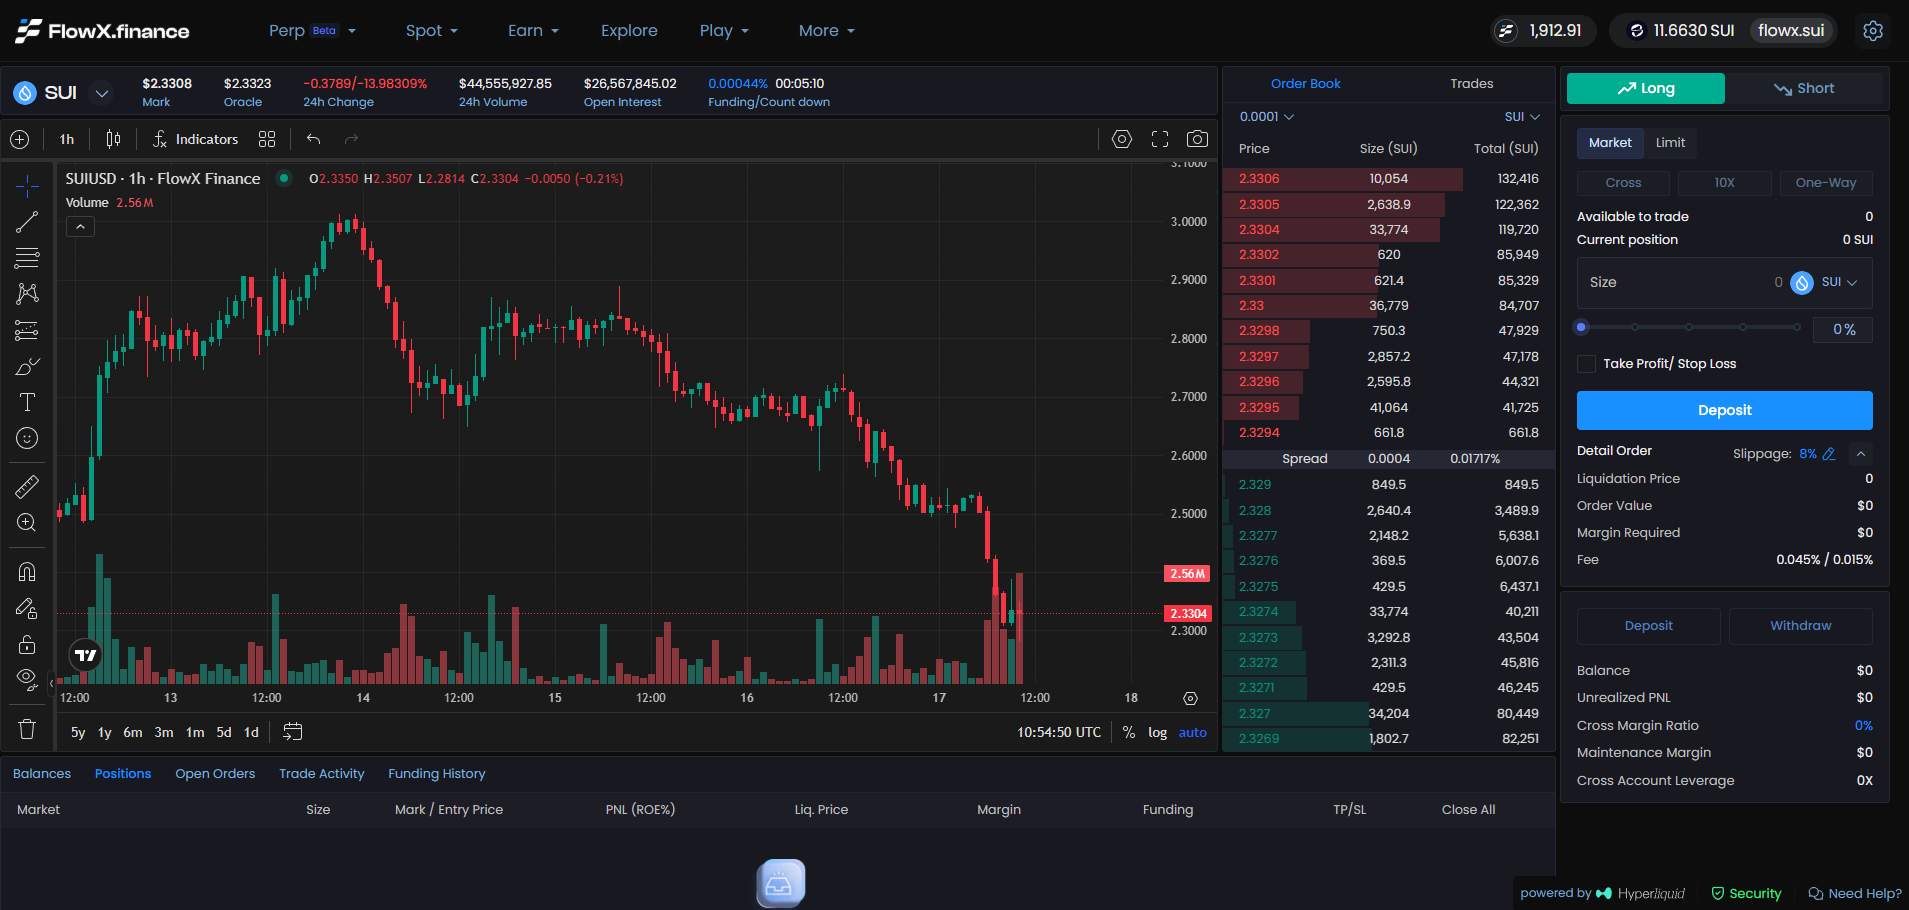Image resolution: width=1909 pixels, height=910 pixels.
Task: Open the Perp menu dropdown
Action: [313, 30]
